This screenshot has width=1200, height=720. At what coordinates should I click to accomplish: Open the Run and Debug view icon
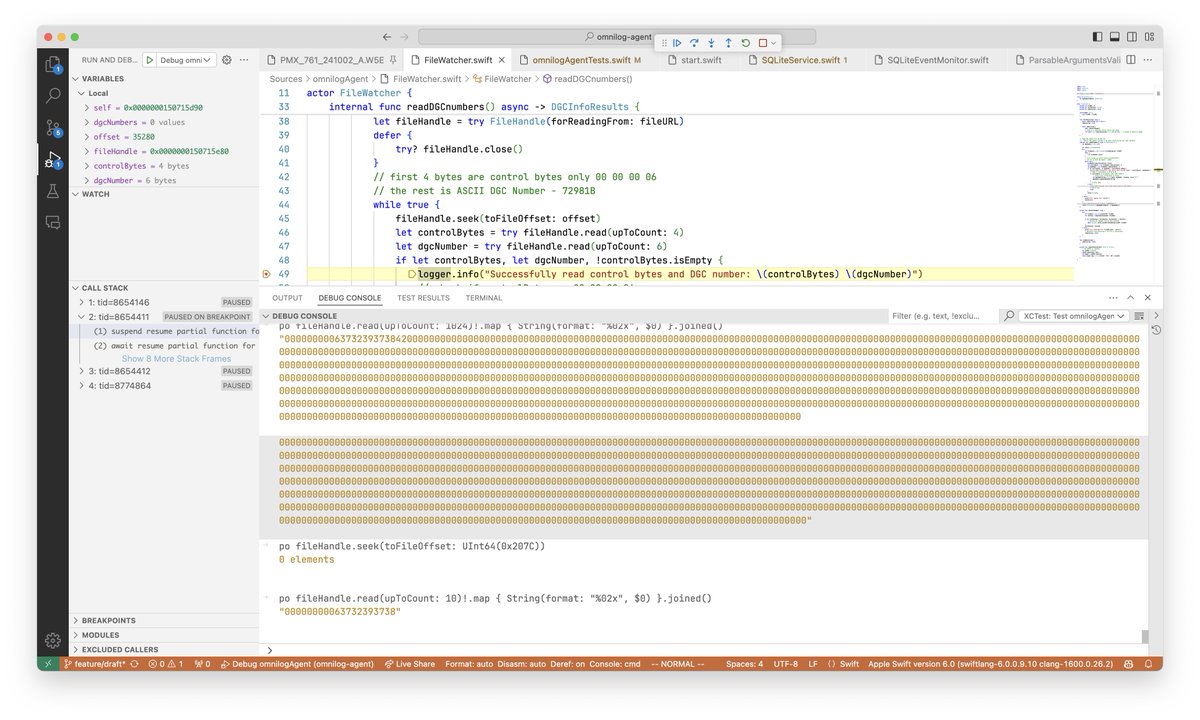[53, 160]
